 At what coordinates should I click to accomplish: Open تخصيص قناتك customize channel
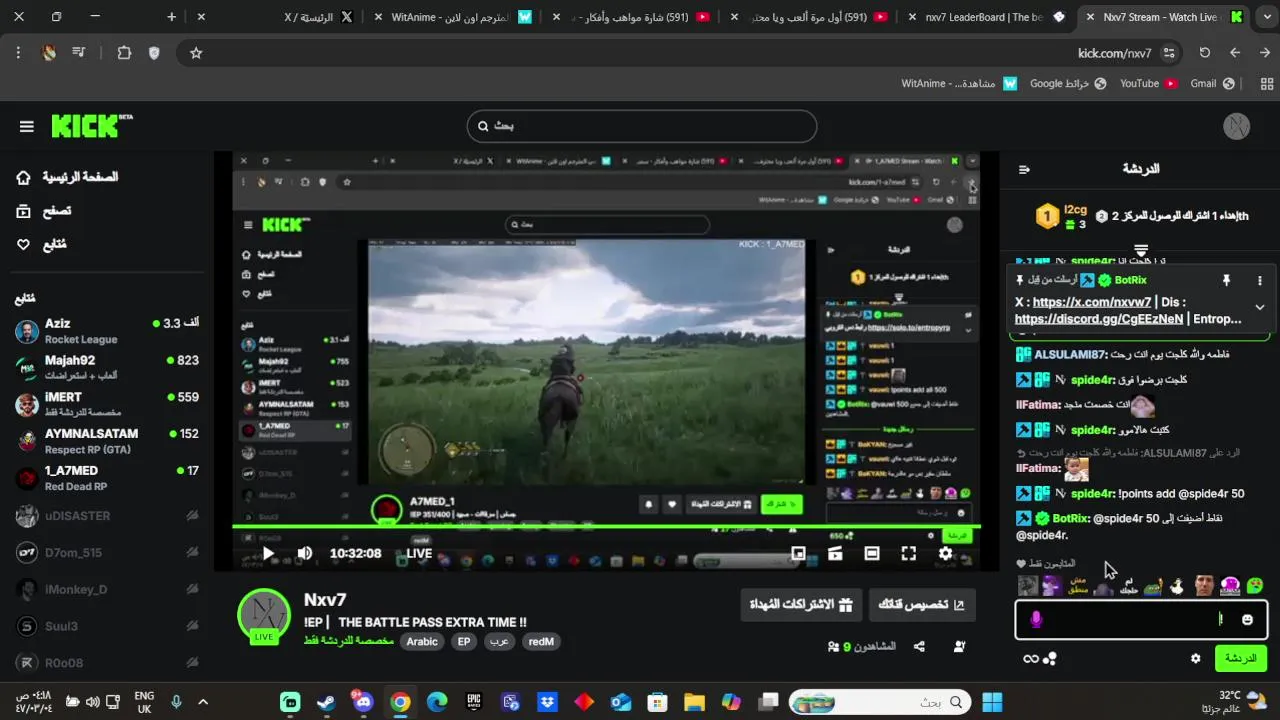pyautogui.click(x=922, y=604)
